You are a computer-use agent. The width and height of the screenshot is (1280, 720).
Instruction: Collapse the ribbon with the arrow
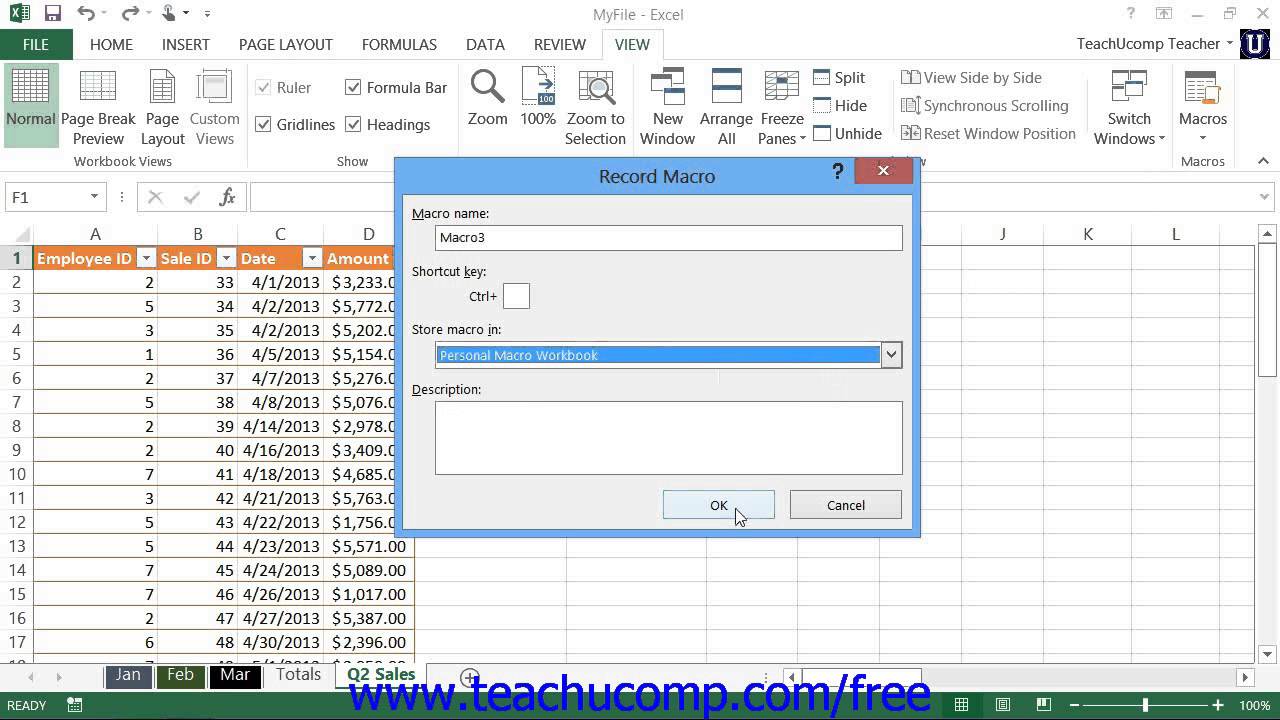tap(1263, 161)
